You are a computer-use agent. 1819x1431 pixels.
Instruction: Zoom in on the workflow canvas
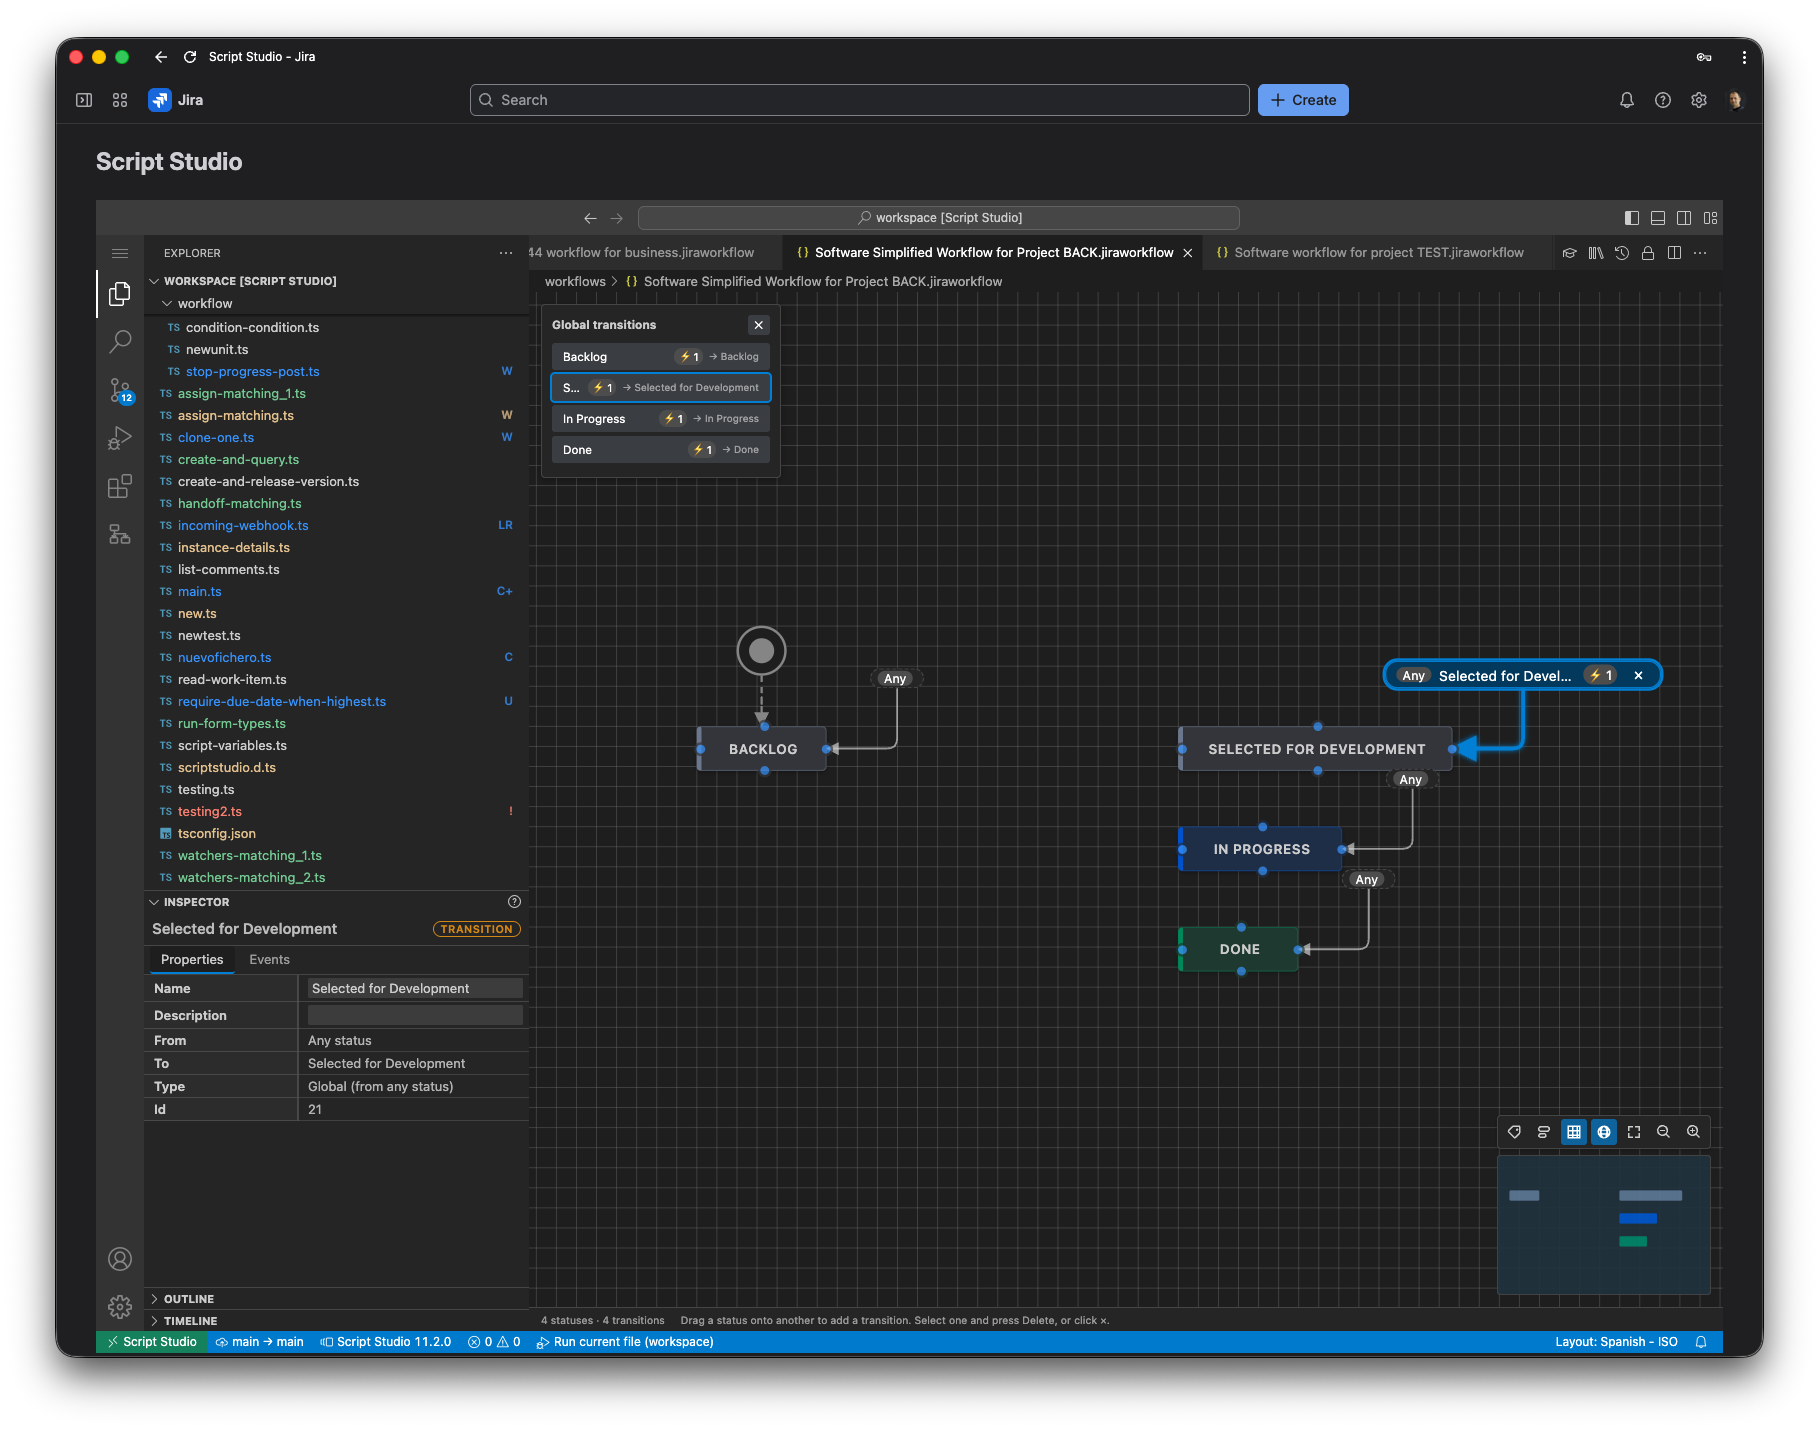[x=1693, y=1132]
